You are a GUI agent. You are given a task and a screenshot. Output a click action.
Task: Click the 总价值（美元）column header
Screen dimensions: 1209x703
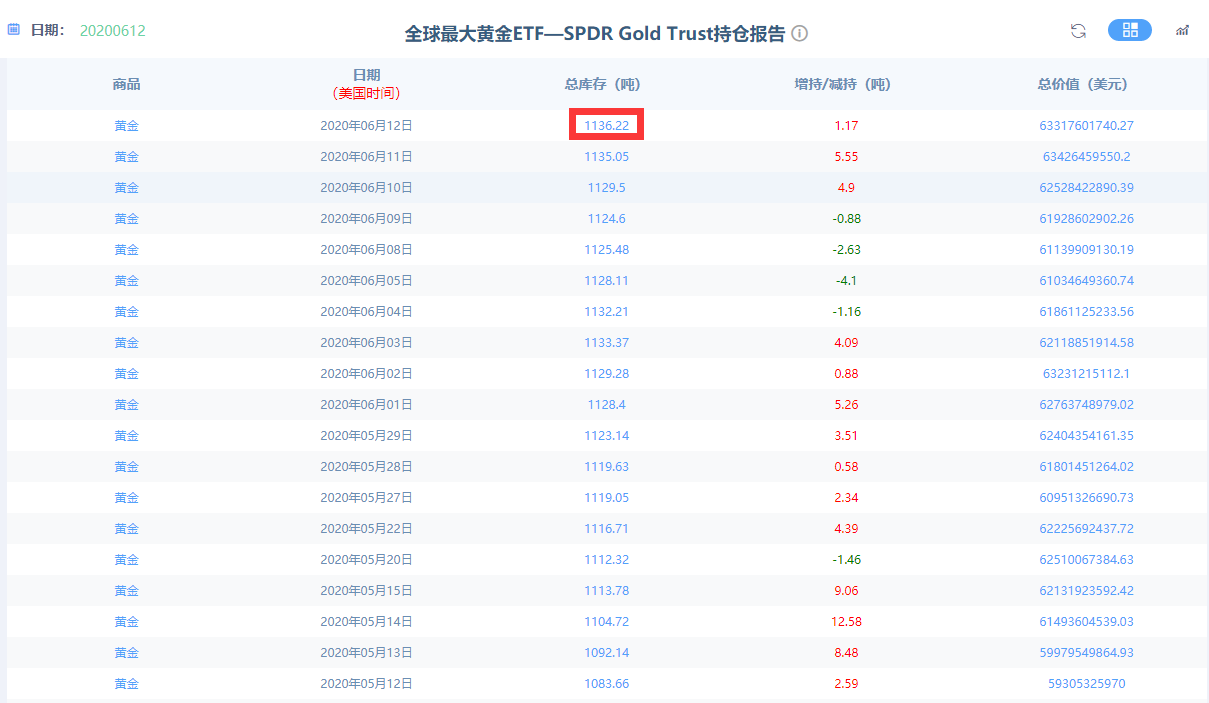coord(1087,85)
